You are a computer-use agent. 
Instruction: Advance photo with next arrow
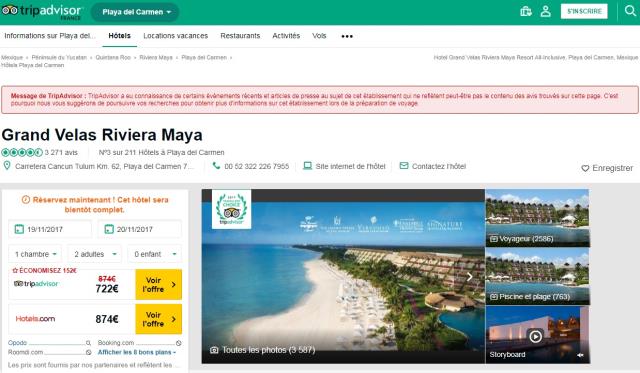[470, 277]
